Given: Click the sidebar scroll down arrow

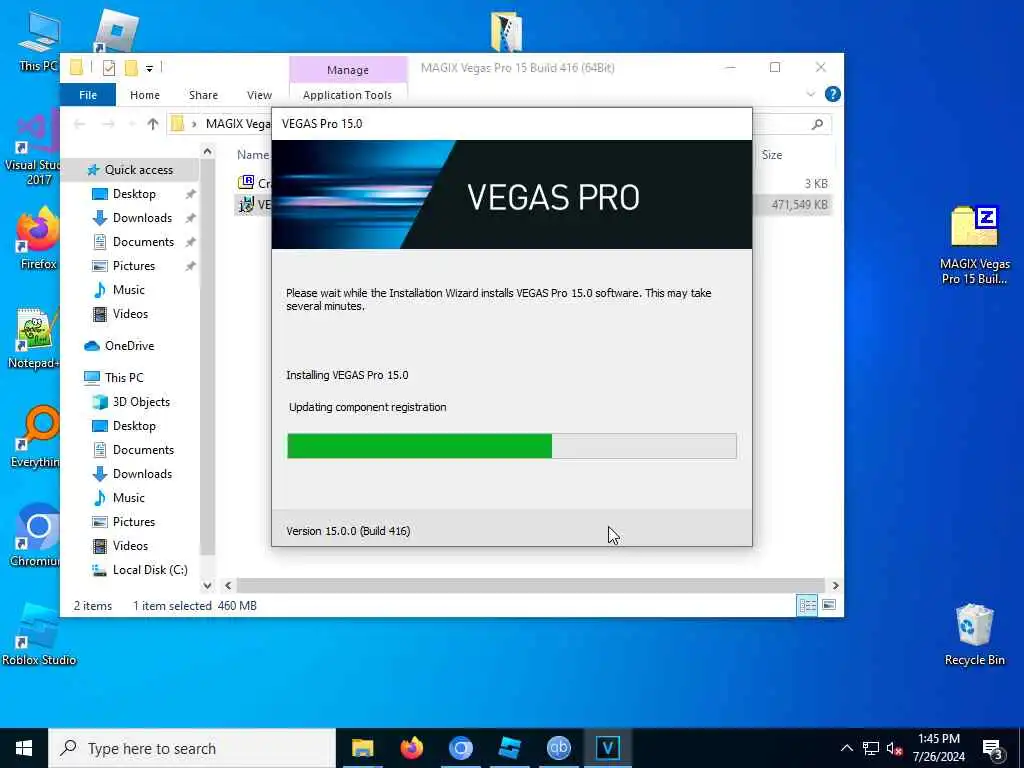Looking at the screenshot, I should coord(207,585).
